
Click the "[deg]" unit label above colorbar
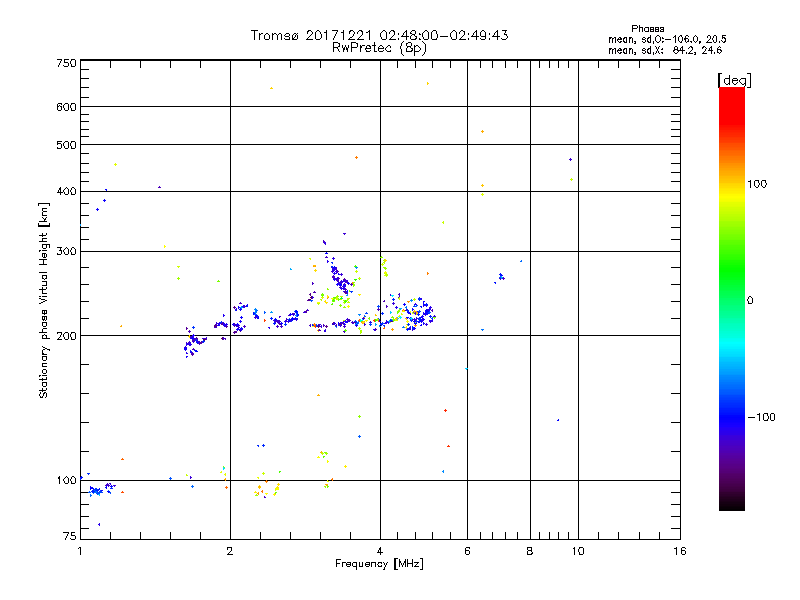pyautogui.click(x=734, y=80)
